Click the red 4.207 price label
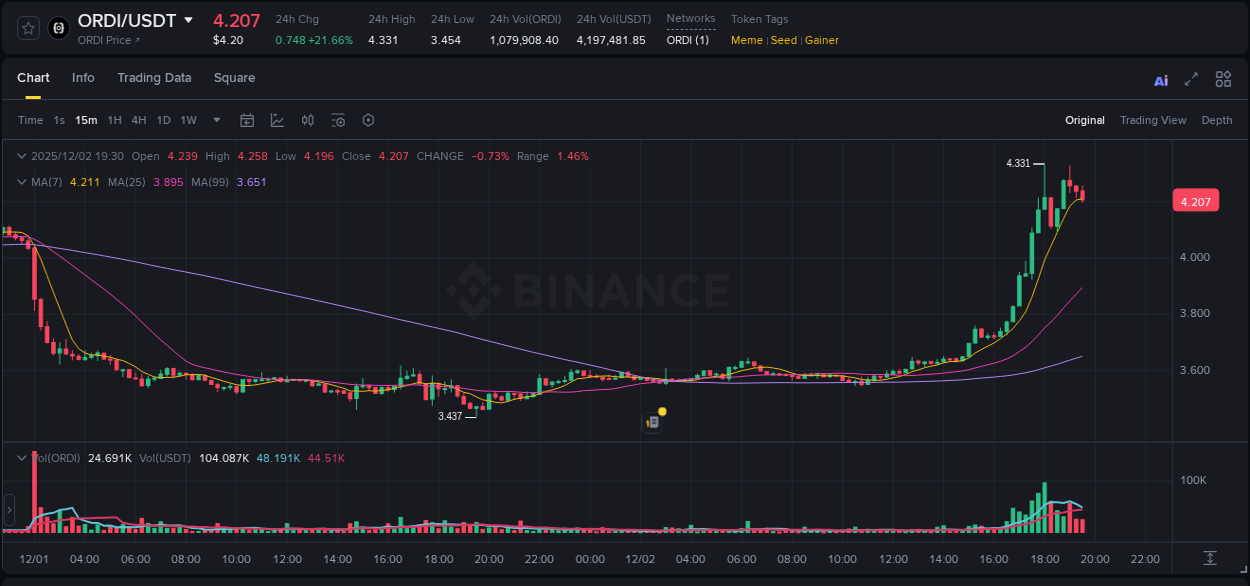The height and width of the screenshot is (586, 1250). click(x=1196, y=200)
